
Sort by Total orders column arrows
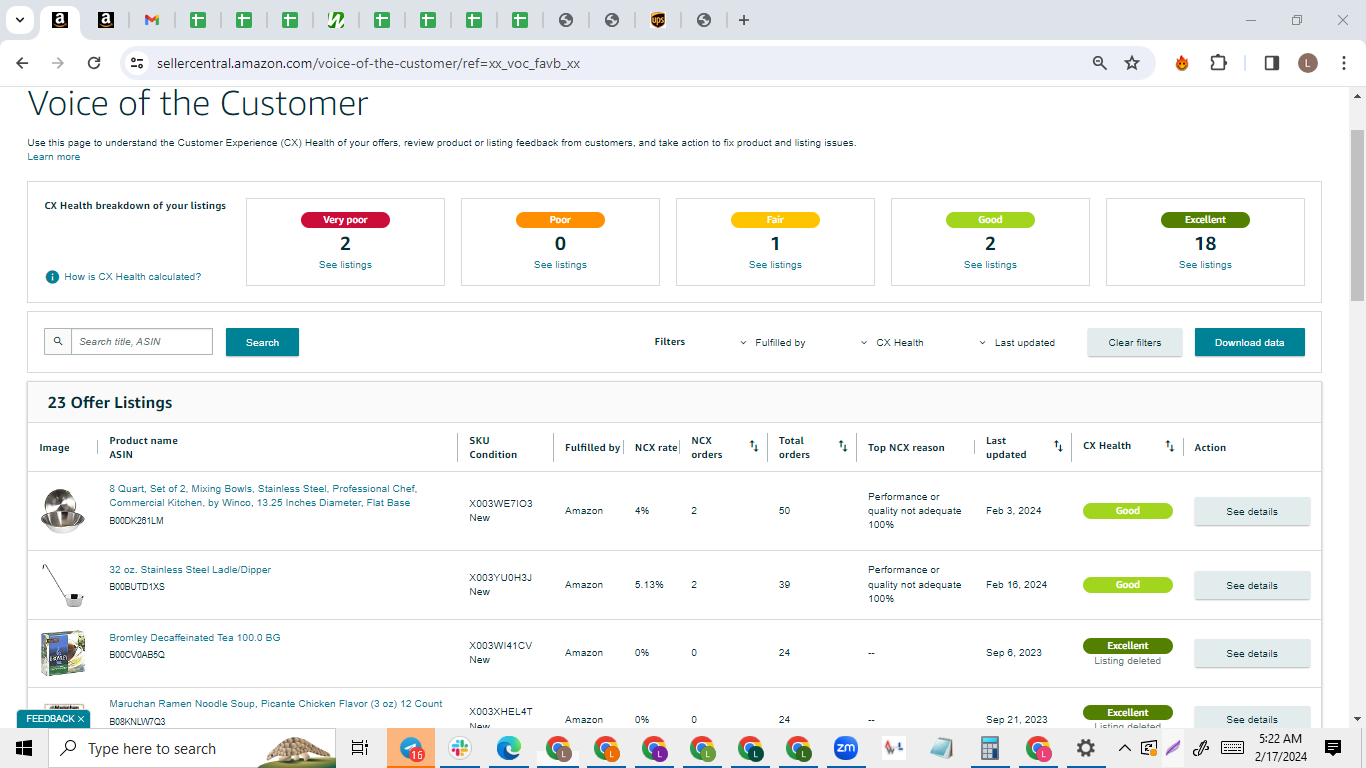tap(843, 446)
